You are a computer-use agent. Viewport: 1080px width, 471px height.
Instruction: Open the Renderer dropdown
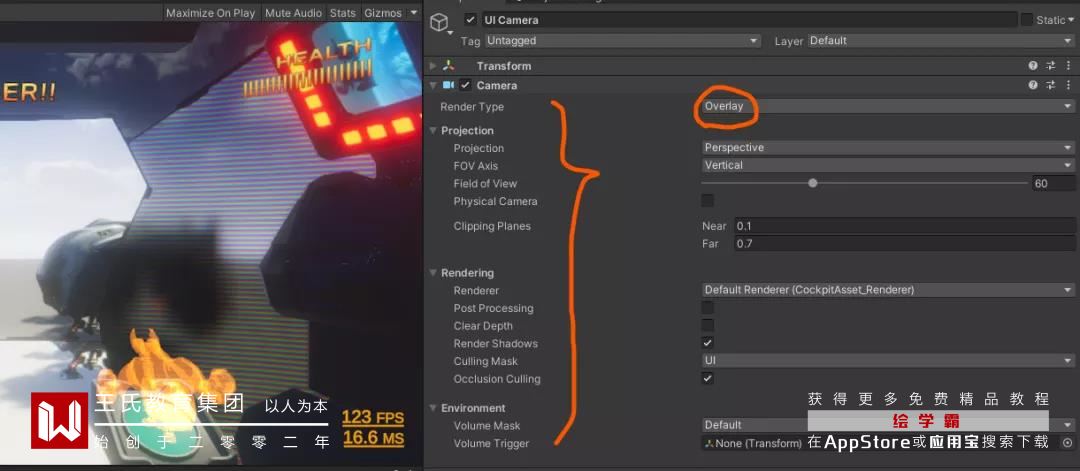(x=888, y=290)
